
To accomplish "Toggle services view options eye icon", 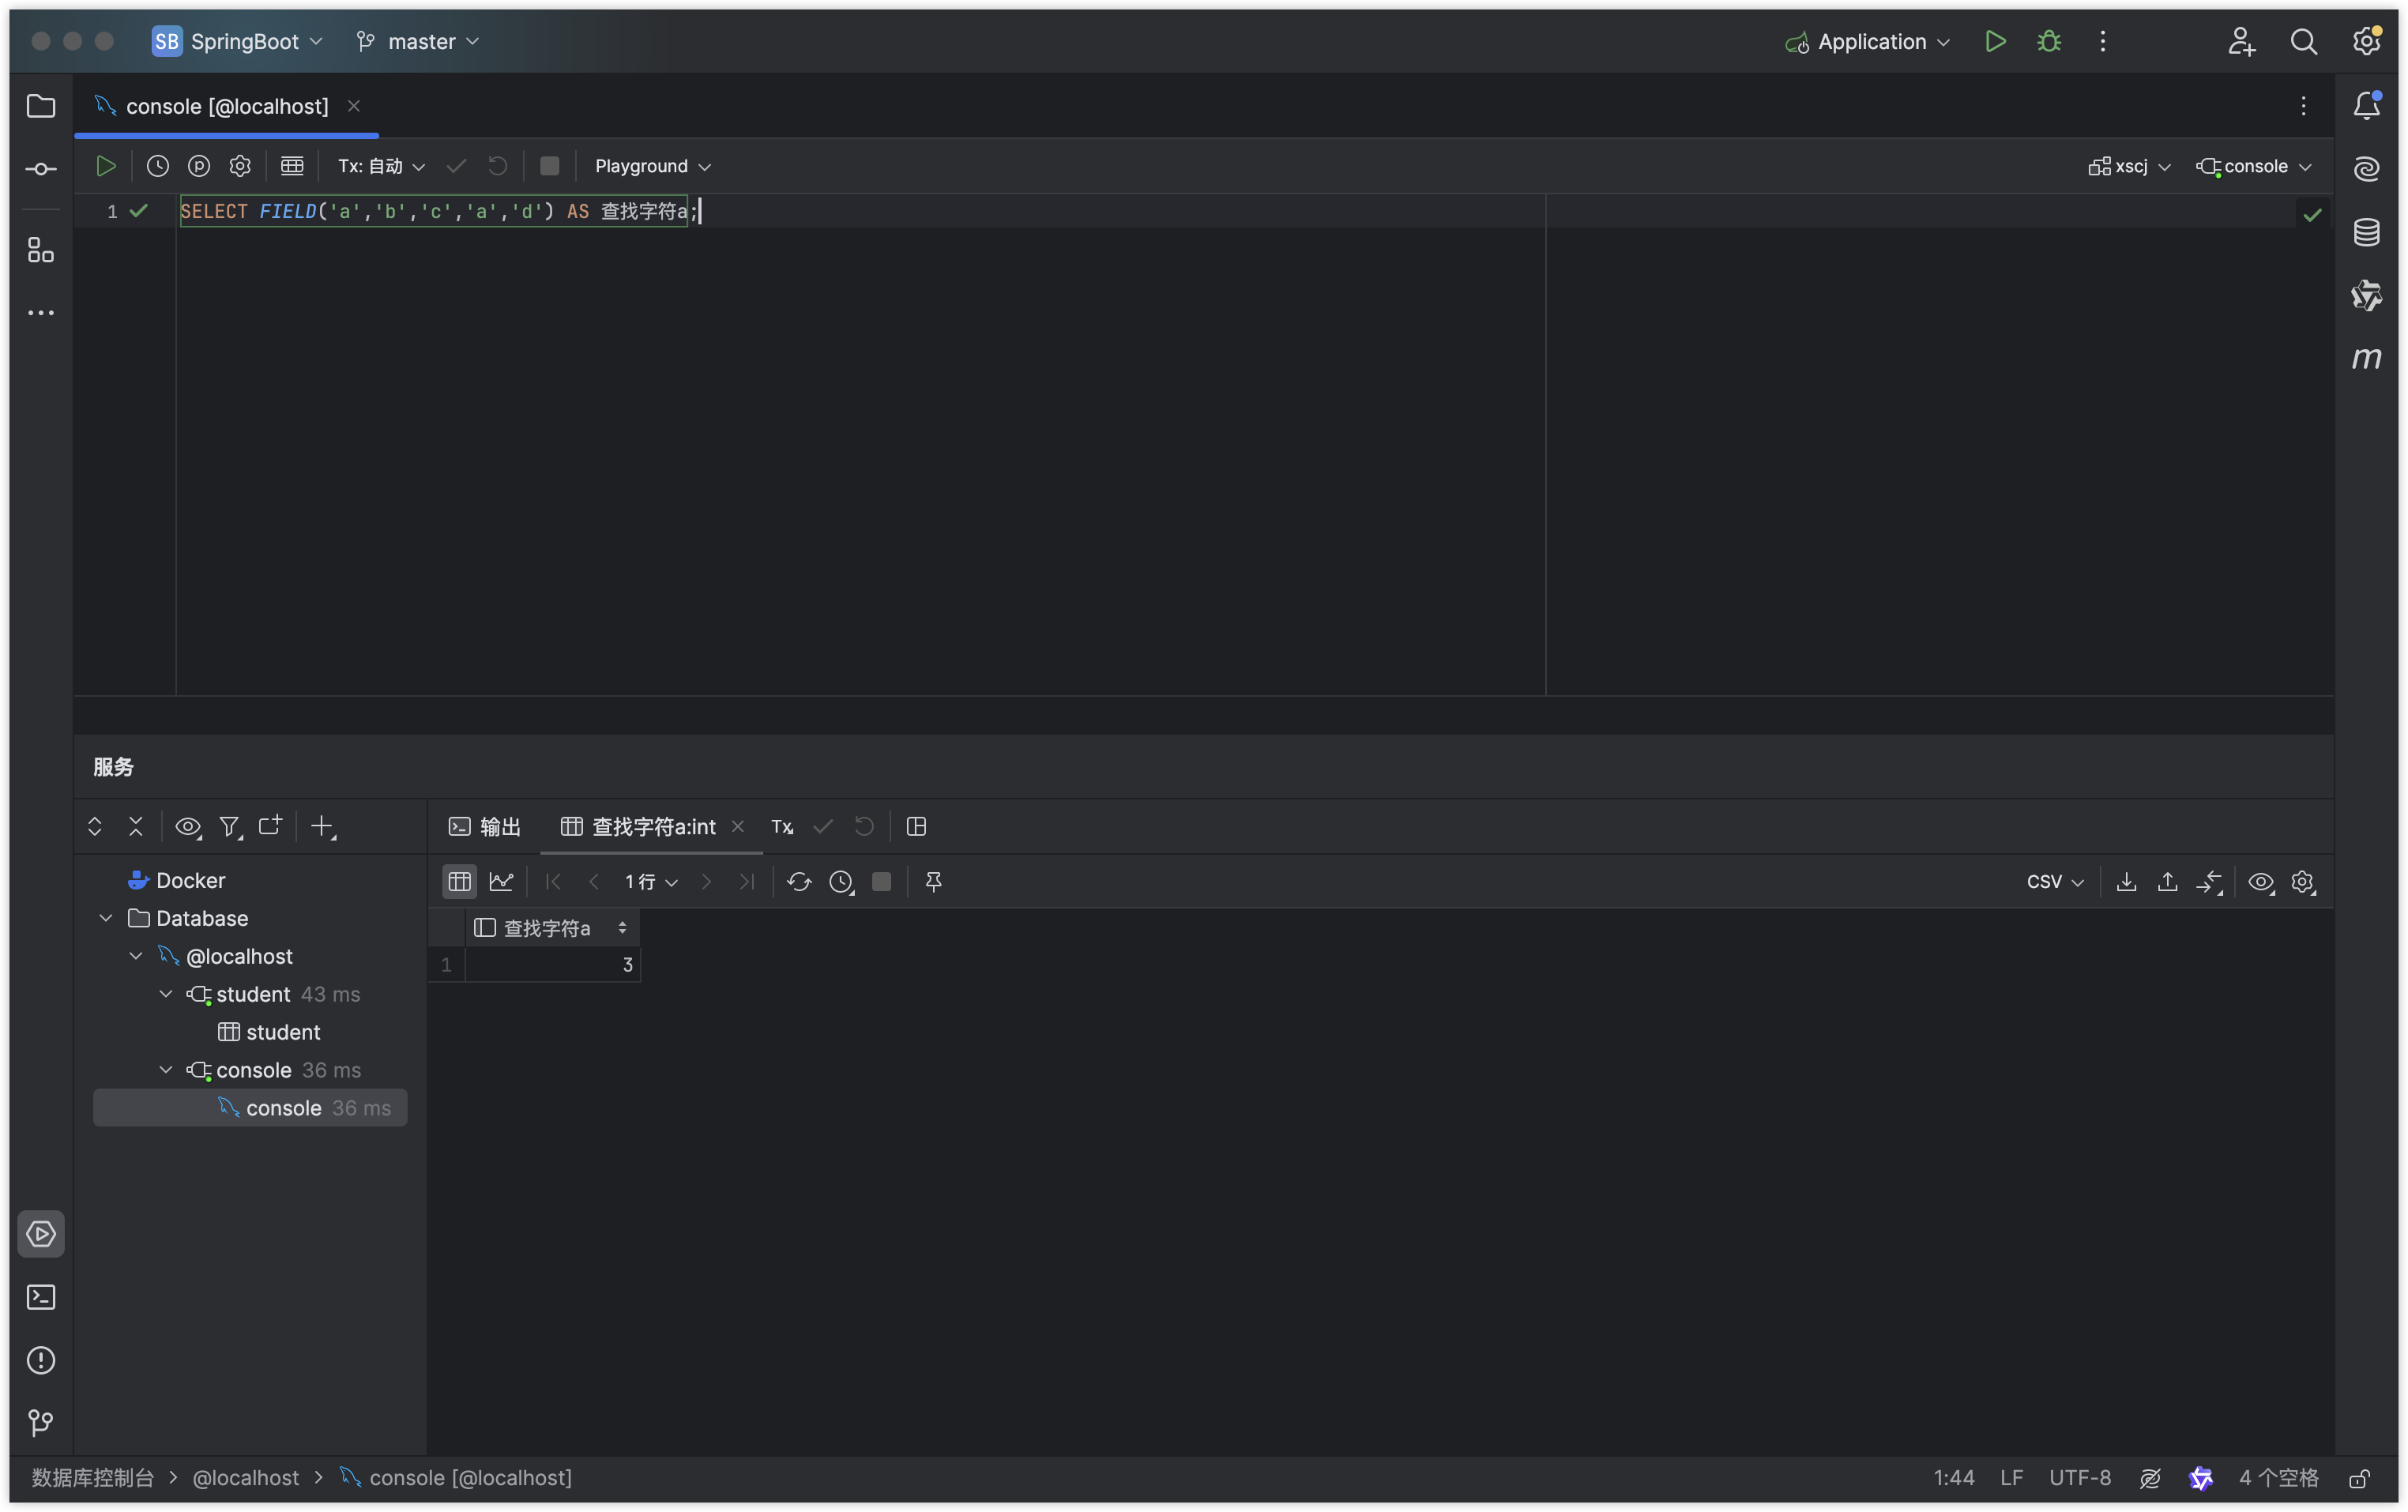I will [187, 827].
